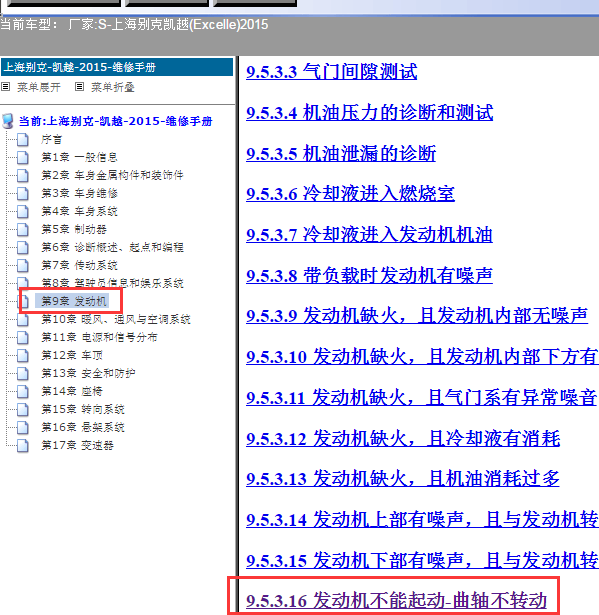
Task: Click the page icon next to 第16章 悬架系统
Action: 23,428
